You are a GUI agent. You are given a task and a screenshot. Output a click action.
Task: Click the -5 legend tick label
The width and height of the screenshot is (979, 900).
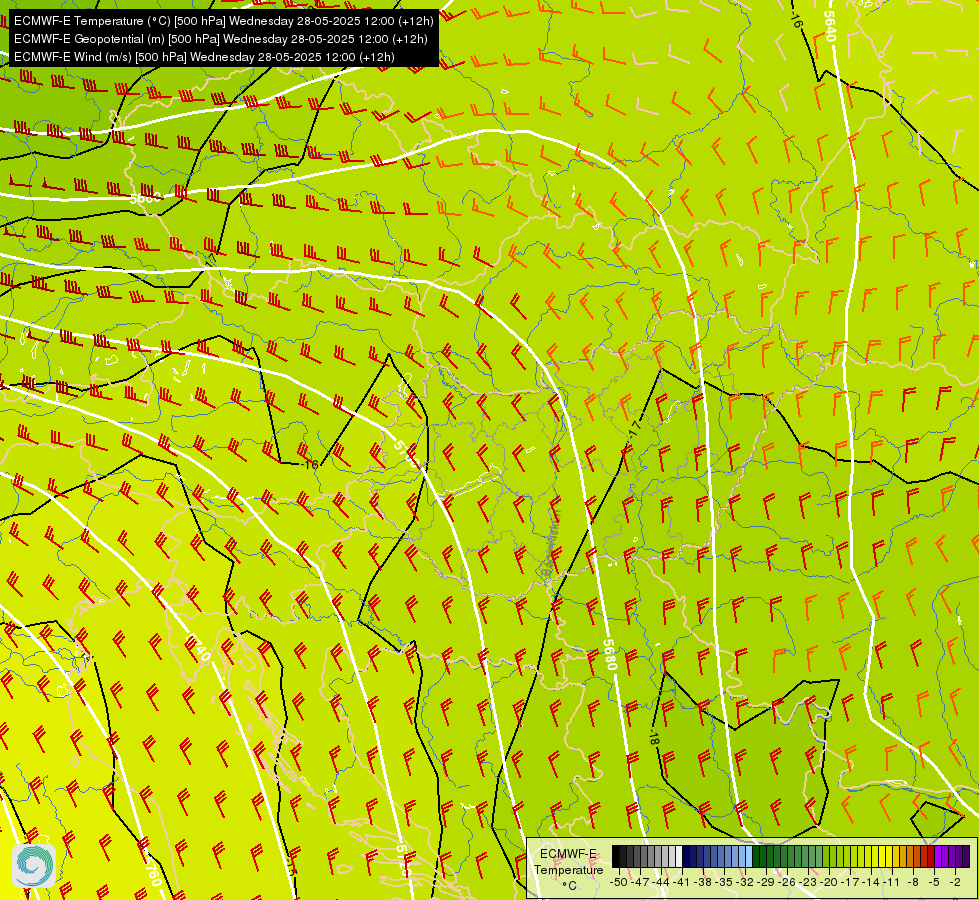(933, 882)
